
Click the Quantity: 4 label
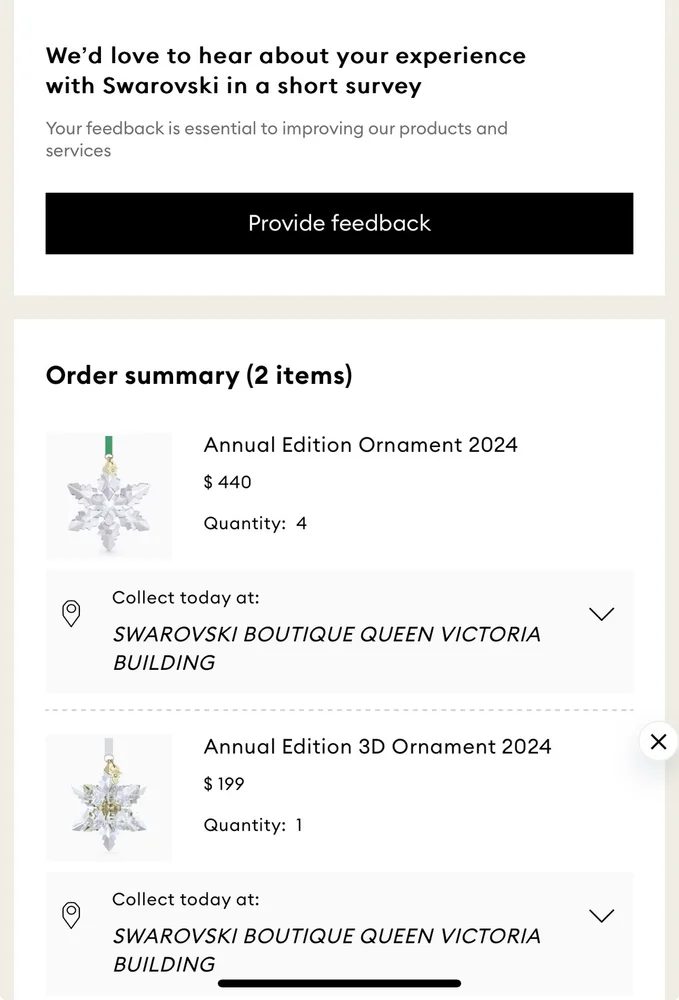click(255, 523)
